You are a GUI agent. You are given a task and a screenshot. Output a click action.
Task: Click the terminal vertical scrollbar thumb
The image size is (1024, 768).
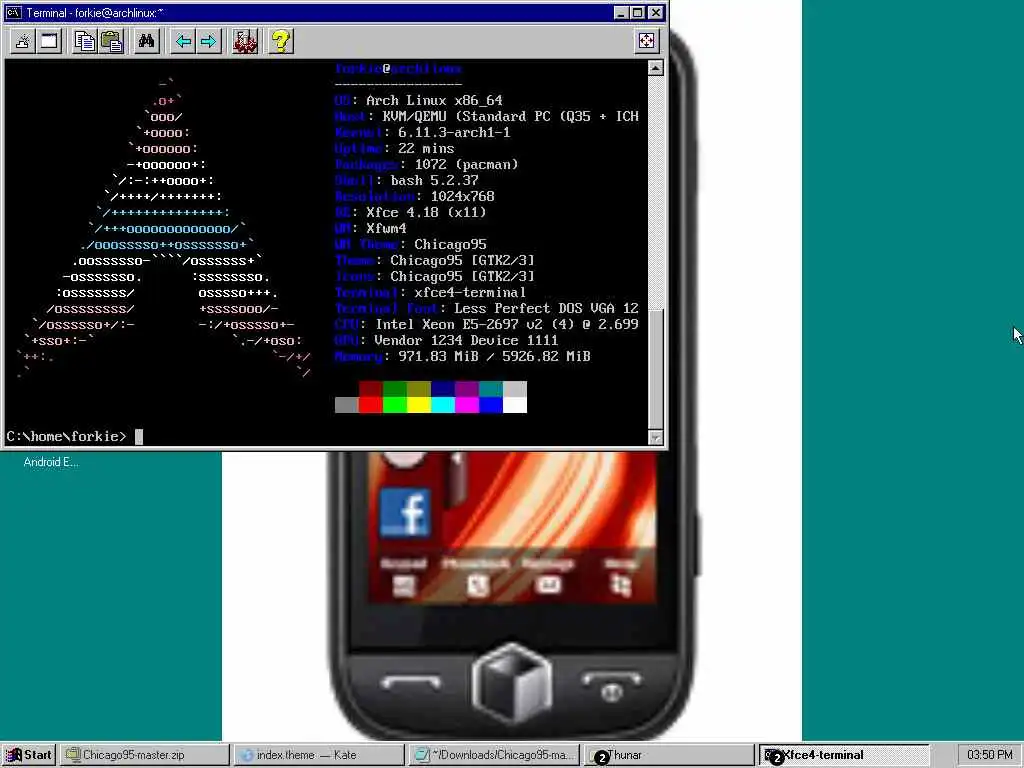[656, 369]
